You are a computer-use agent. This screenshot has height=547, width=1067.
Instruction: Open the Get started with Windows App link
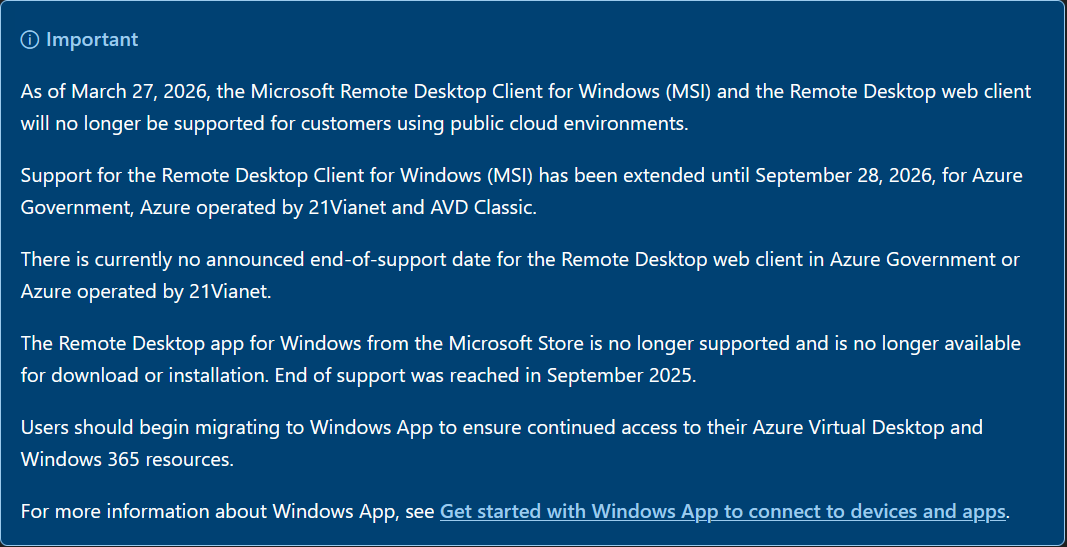722,512
